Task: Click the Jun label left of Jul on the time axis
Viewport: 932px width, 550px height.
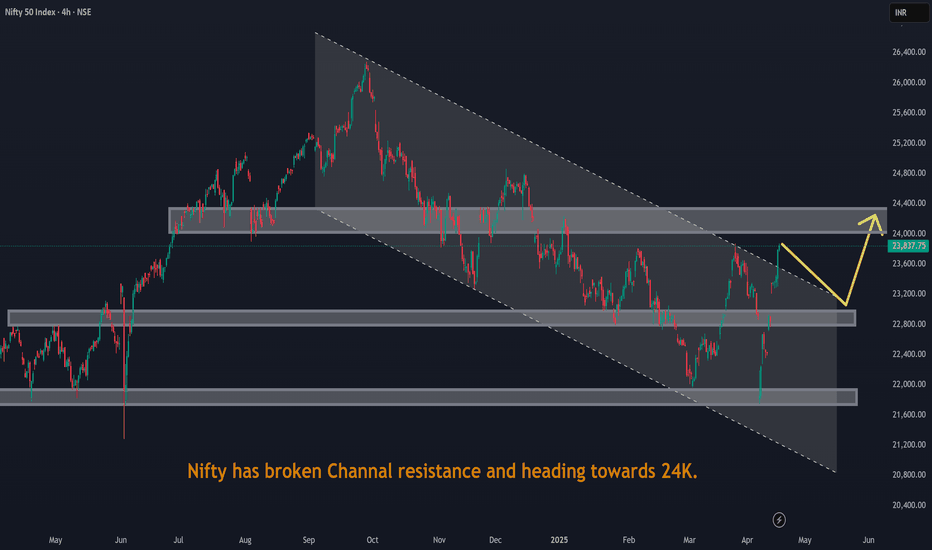Action: pos(121,540)
